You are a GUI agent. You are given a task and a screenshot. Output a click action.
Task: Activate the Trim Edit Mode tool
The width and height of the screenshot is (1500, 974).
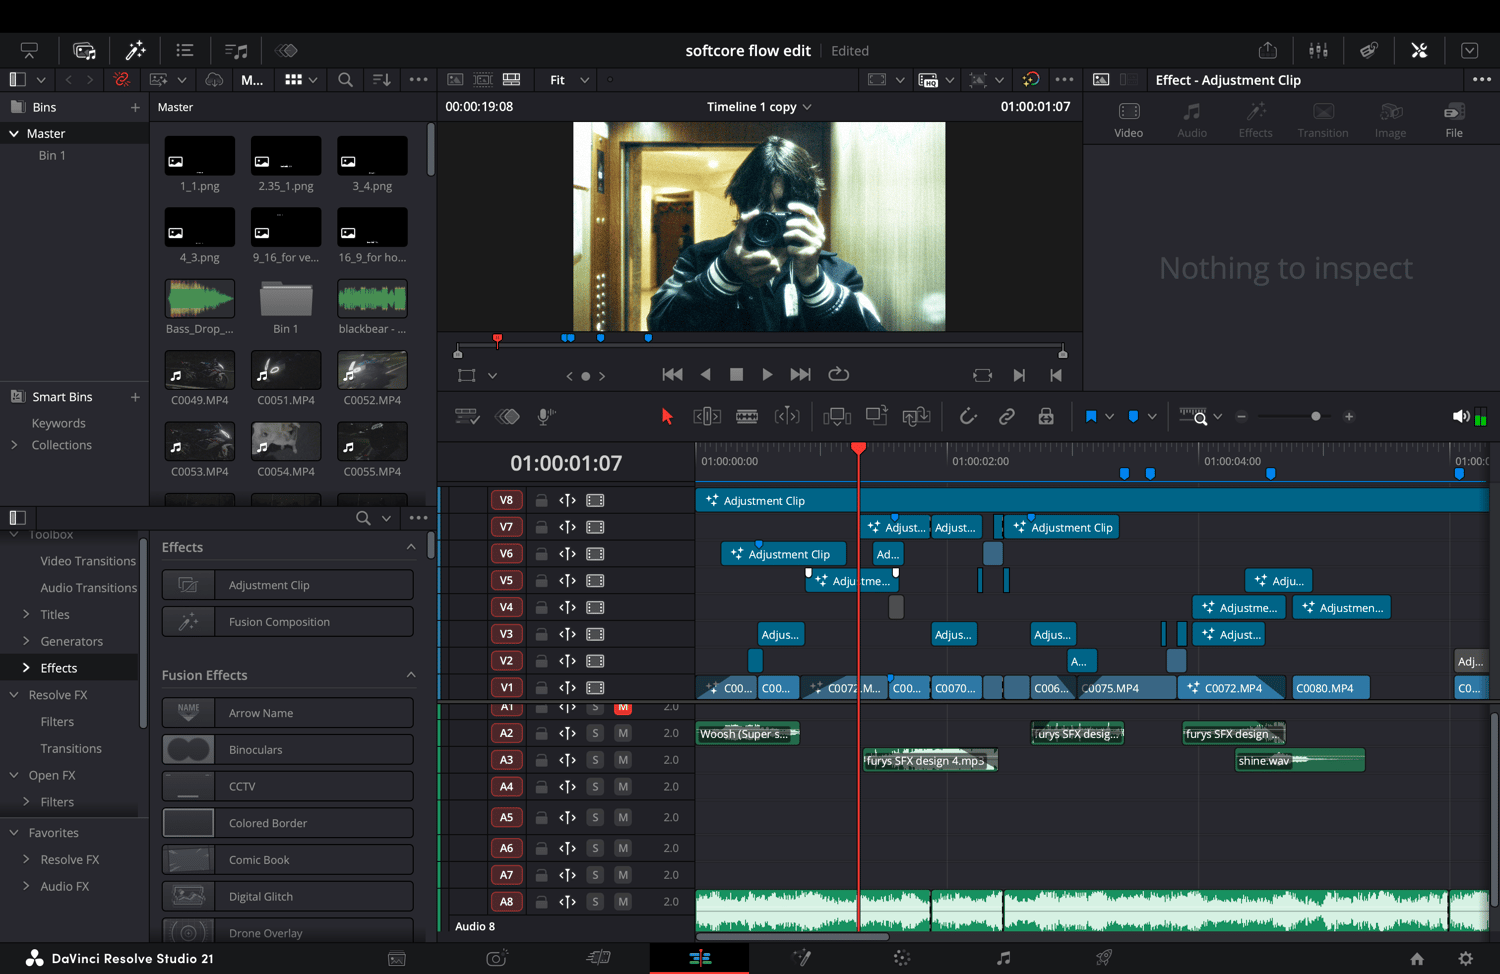(707, 417)
